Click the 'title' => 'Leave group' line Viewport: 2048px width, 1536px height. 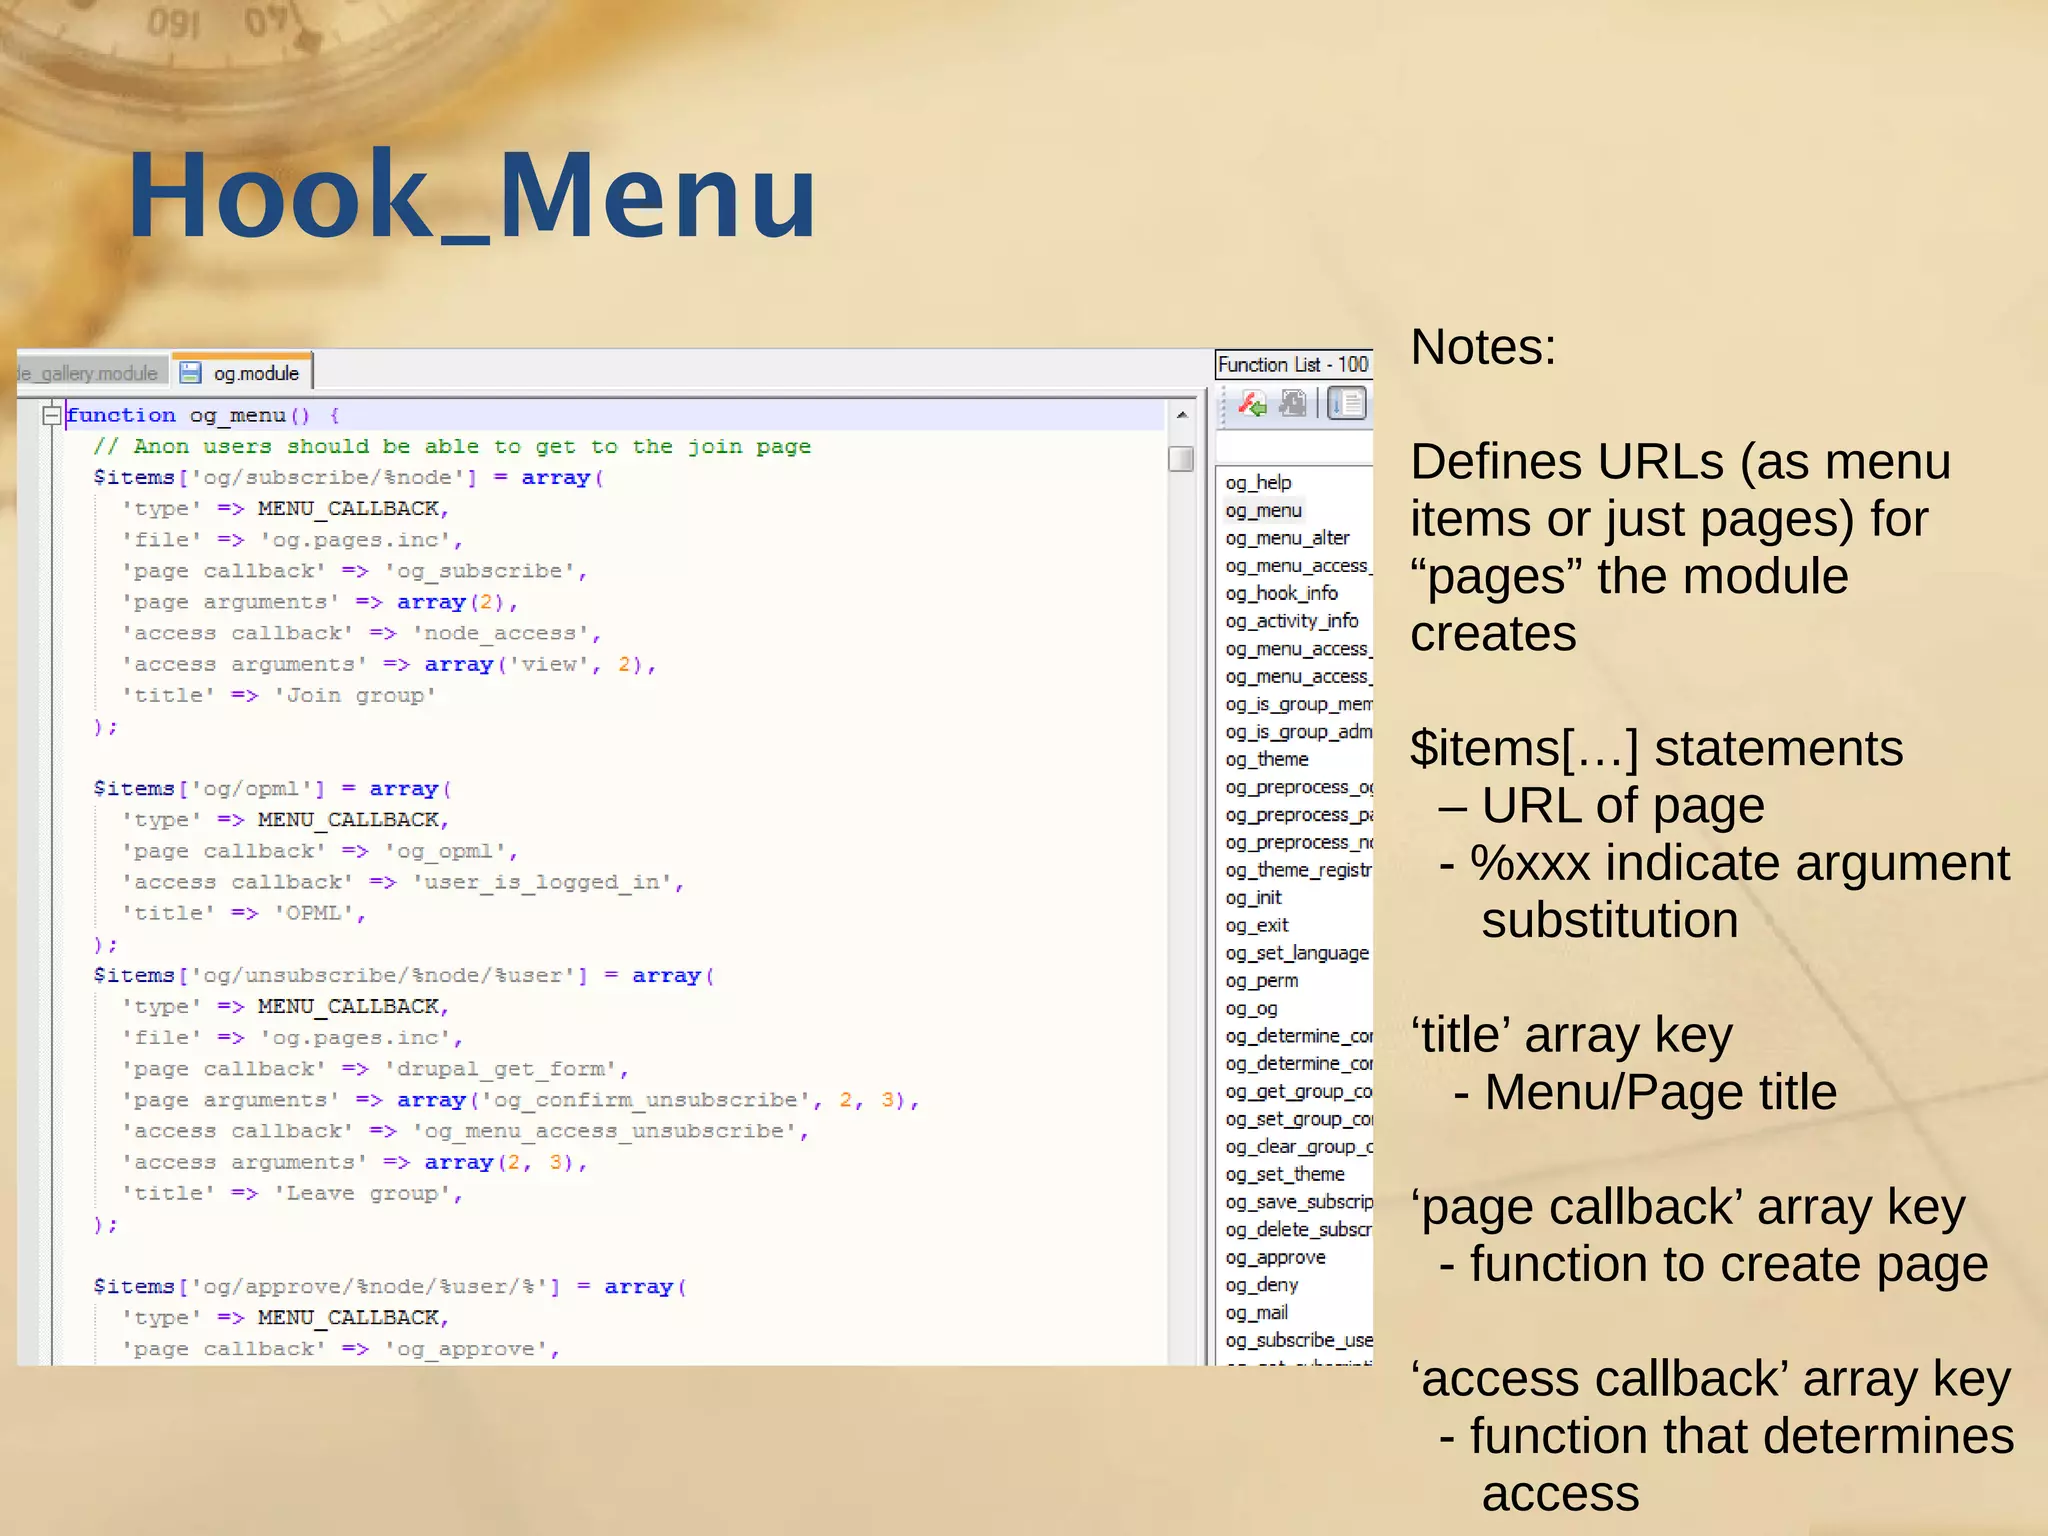pyautogui.click(x=292, y=1193)
